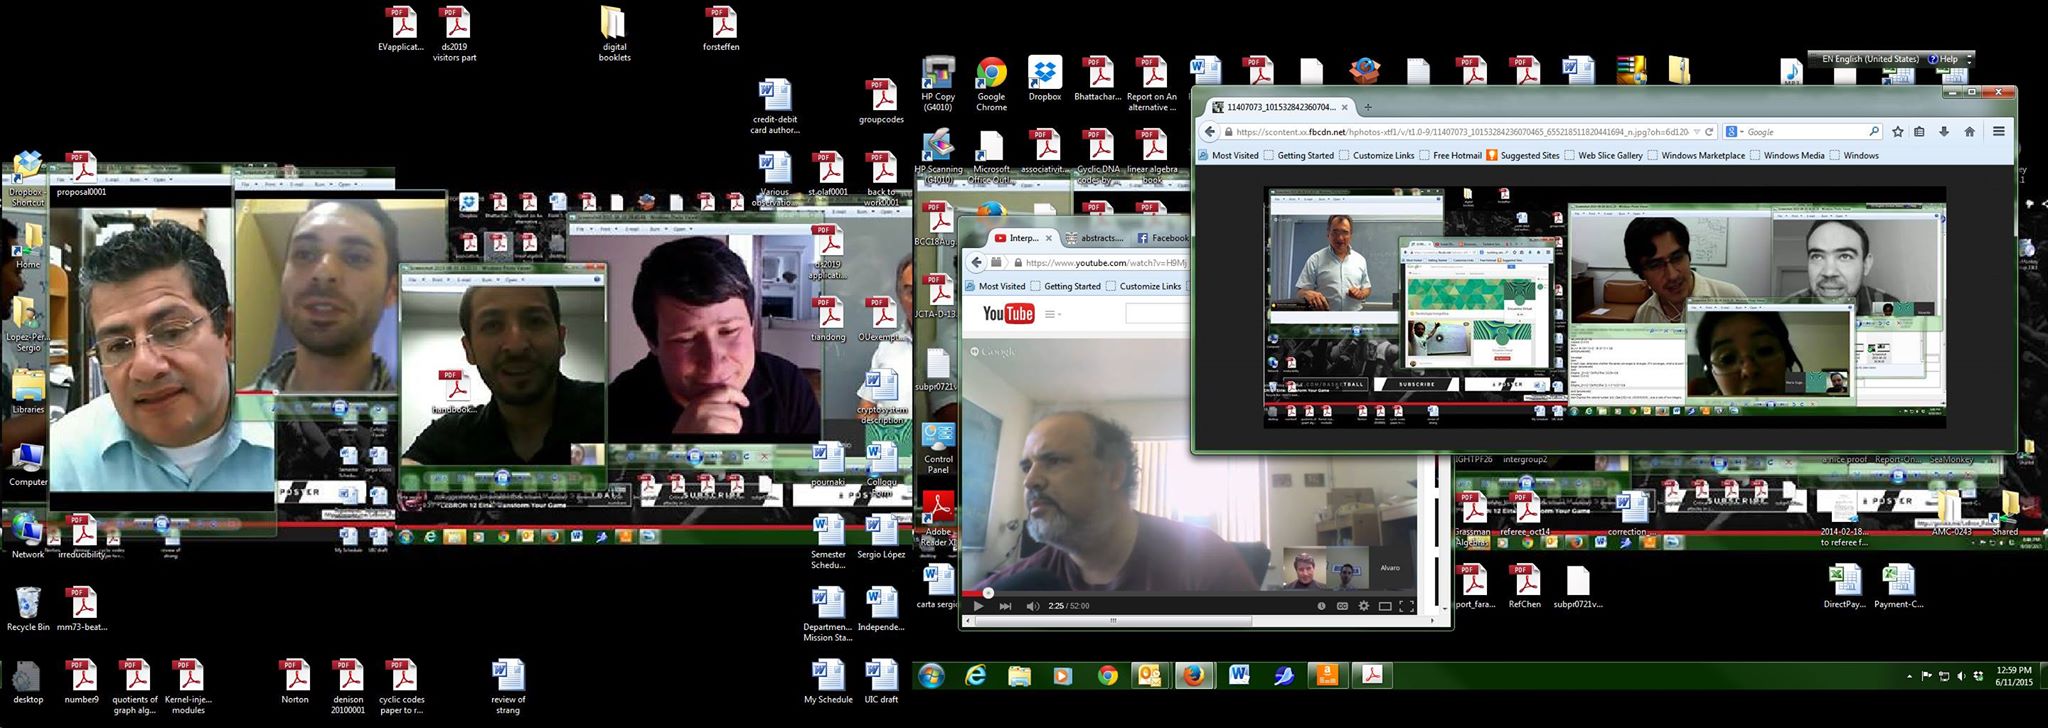Image resolution: width=2048 pixels, height=728 pixels.
Task: Click horizontal scrollbar under YouTube video
Action: 1113,621
